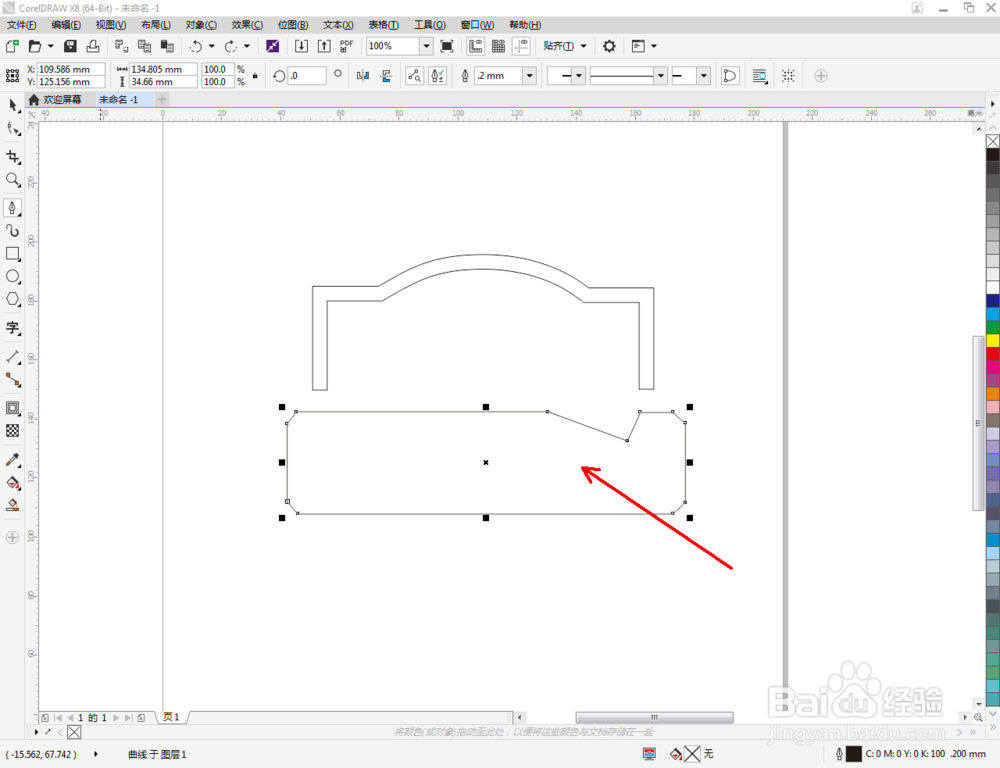Select the Pick tool in the toolbox
This screenshot has width=1000, height=768.
(13, 106)
